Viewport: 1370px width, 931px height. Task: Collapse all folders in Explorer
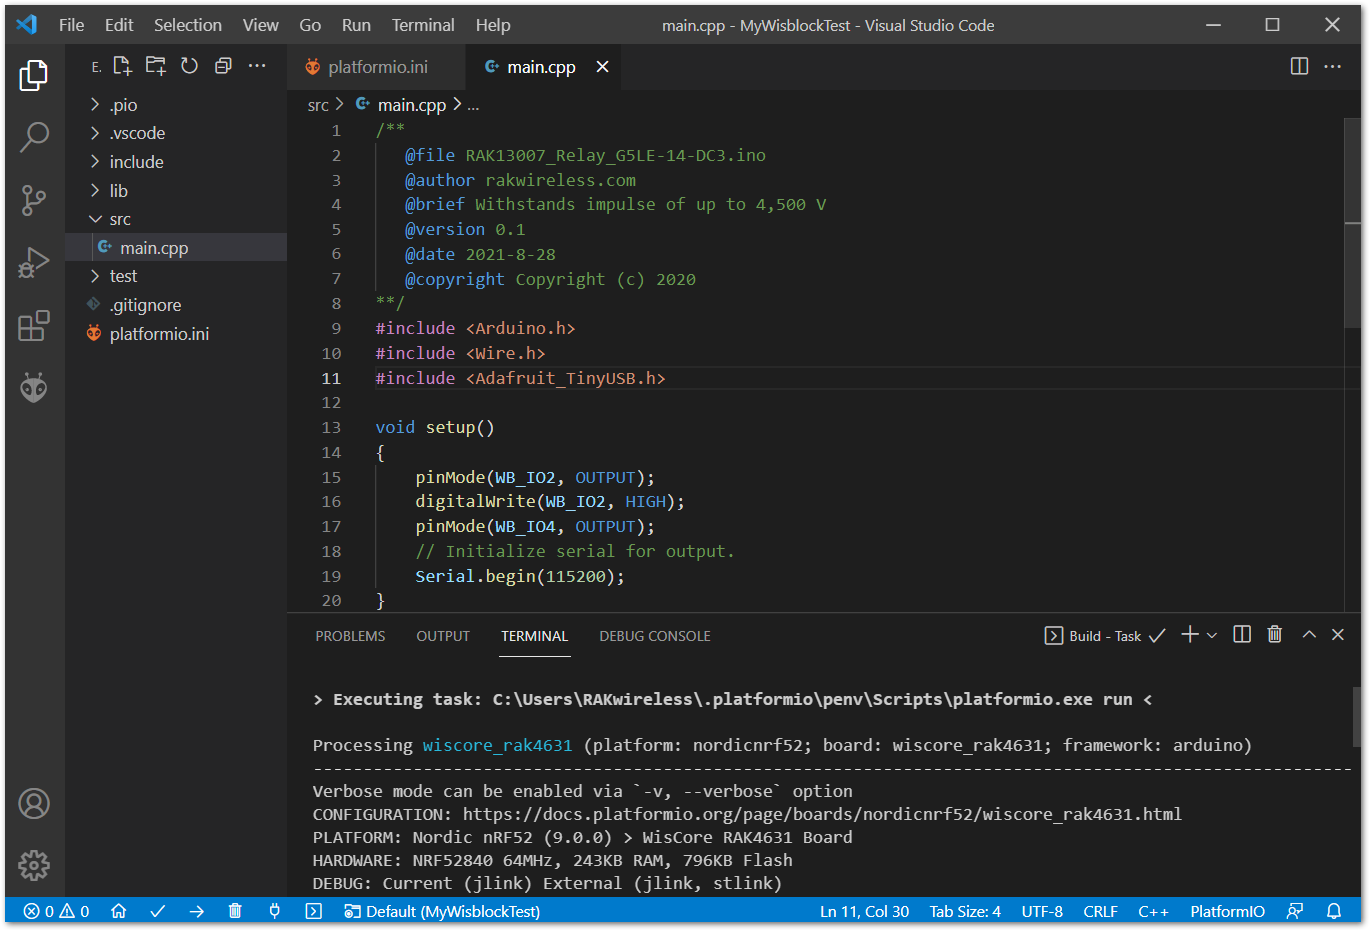point(223,66)
